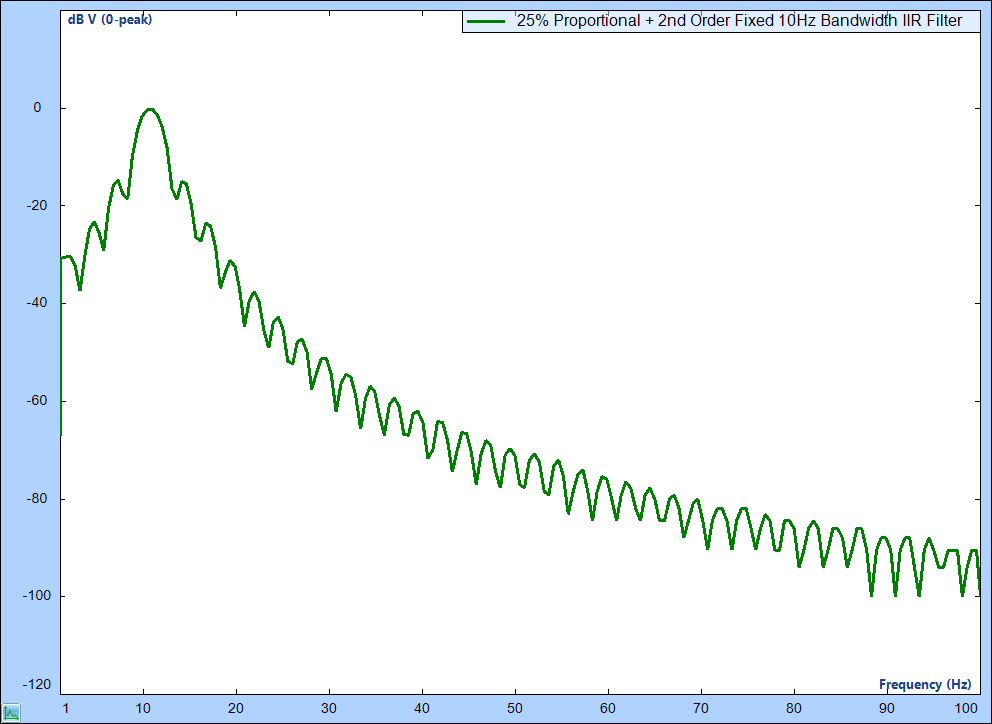Click the x-axis value 10

pos(144,708)
